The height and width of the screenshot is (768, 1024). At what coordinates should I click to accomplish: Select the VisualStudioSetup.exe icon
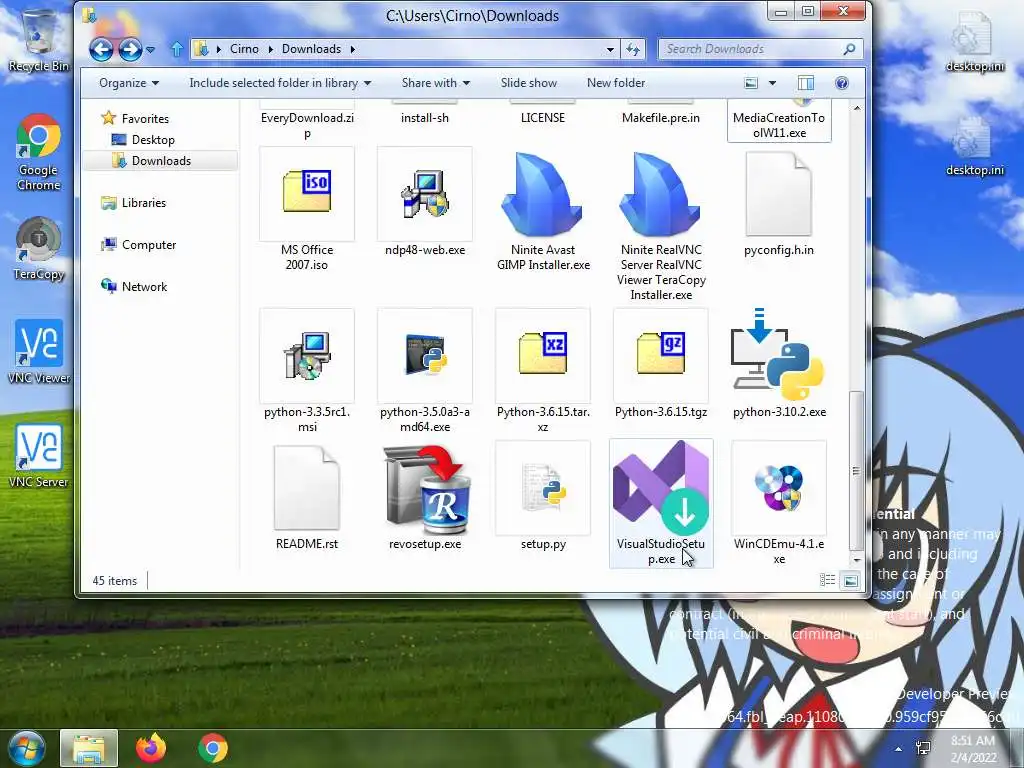click(661, 488)
